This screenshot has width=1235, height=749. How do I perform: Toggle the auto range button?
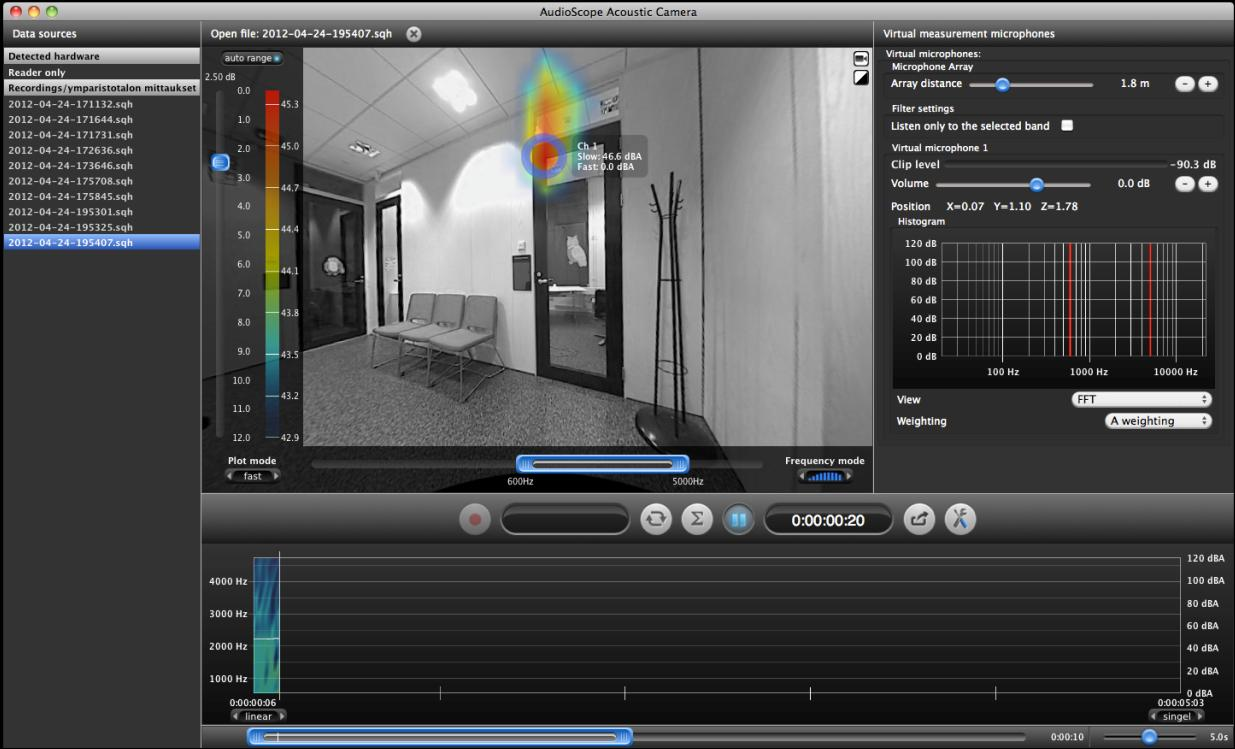253,58
